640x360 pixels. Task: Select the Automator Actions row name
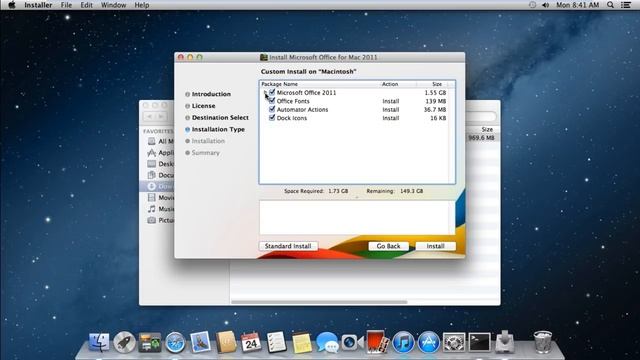click(x=302, y=110)
